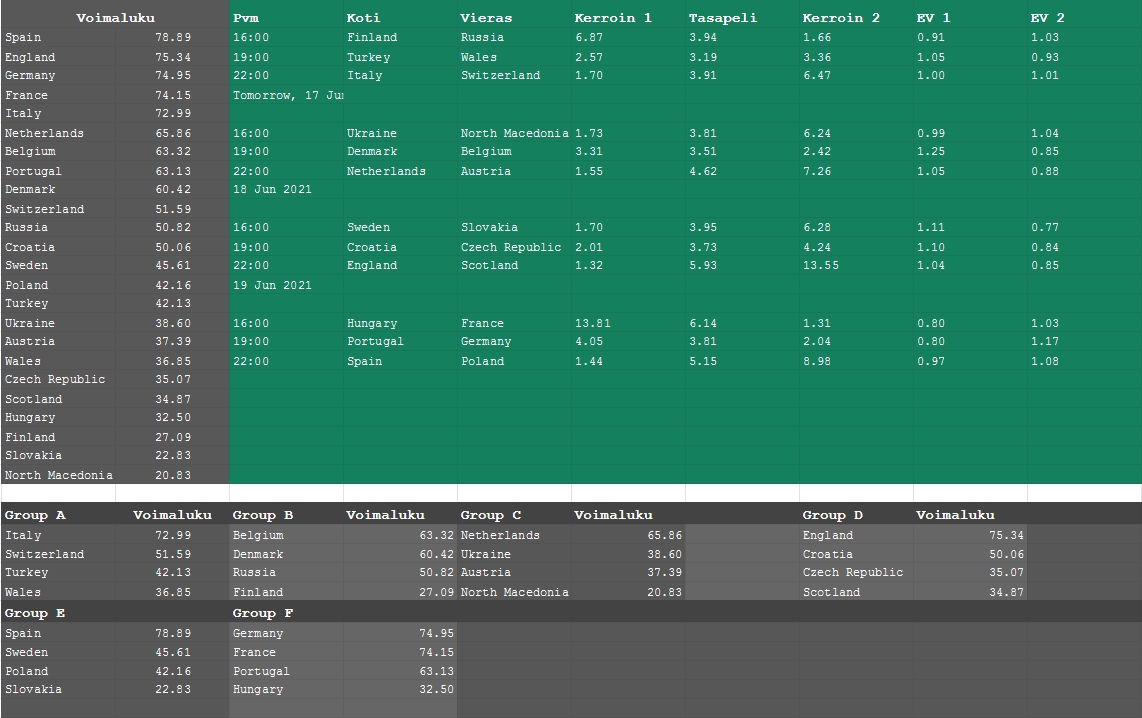1142x718 pixels.
Task: Select the 1.17 EV 2 value for Portugal–Germany
Action: 1044,342
